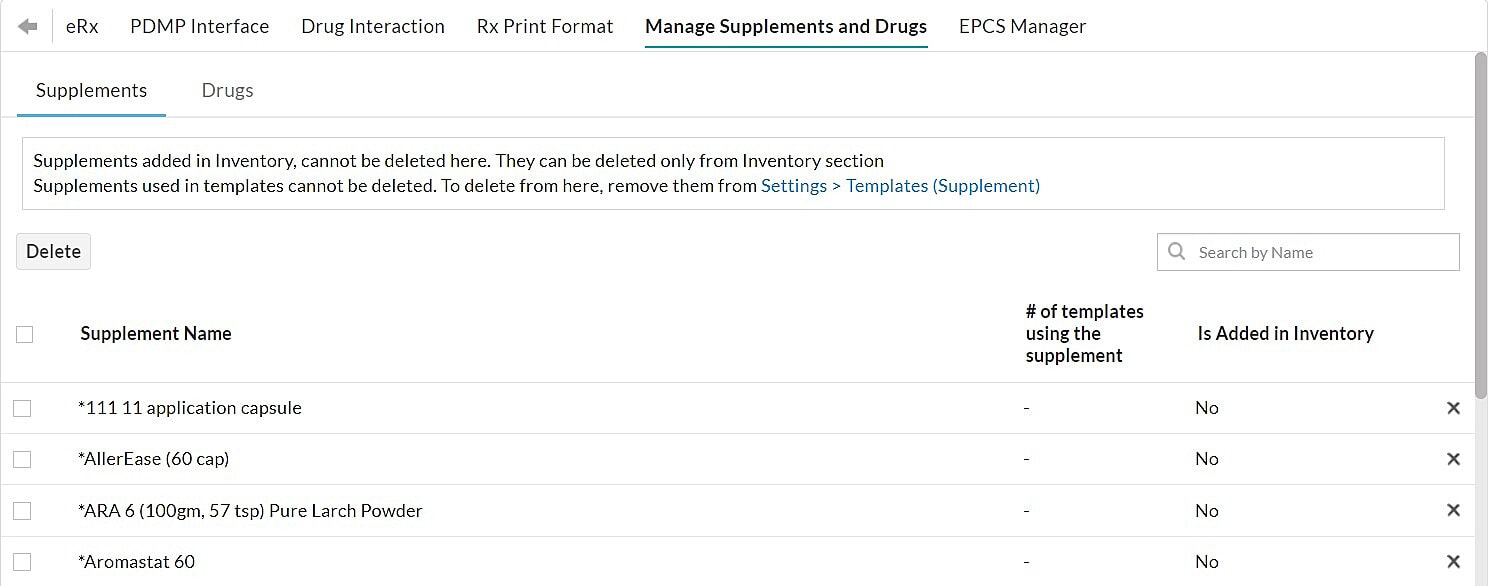Viewport: 1488px width, 586px height.
Task: Remove *111 11 application capsule with X icon
Action: pos(1453,408)
